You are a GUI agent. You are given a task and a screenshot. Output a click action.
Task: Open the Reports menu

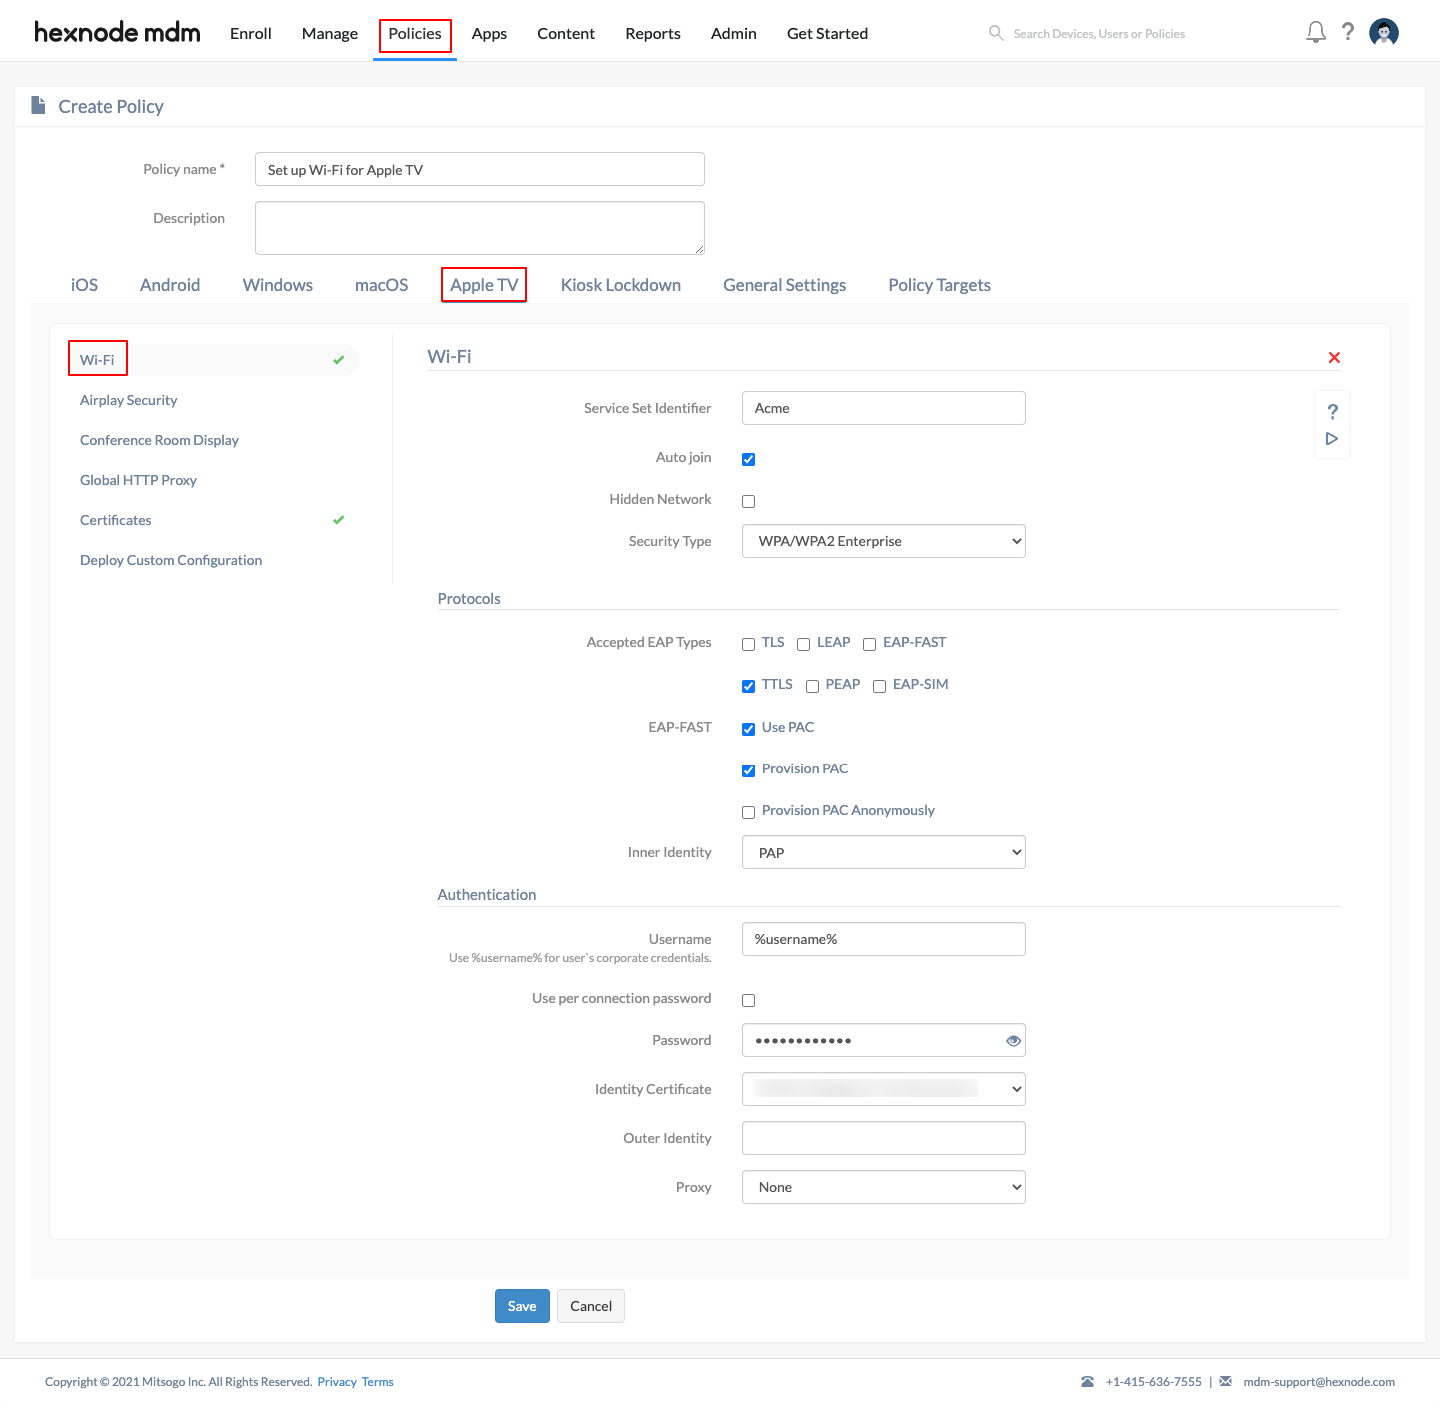(x=653, y=34)
